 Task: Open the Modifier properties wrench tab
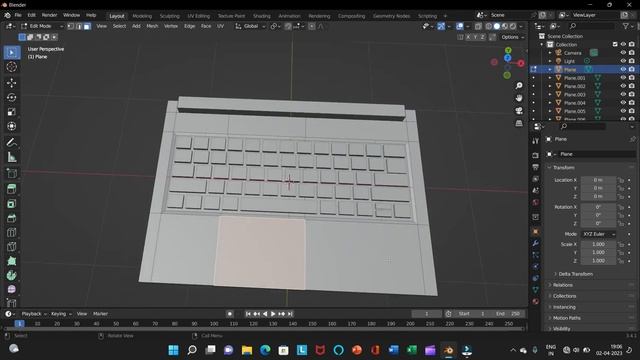[x=536, y=243]
